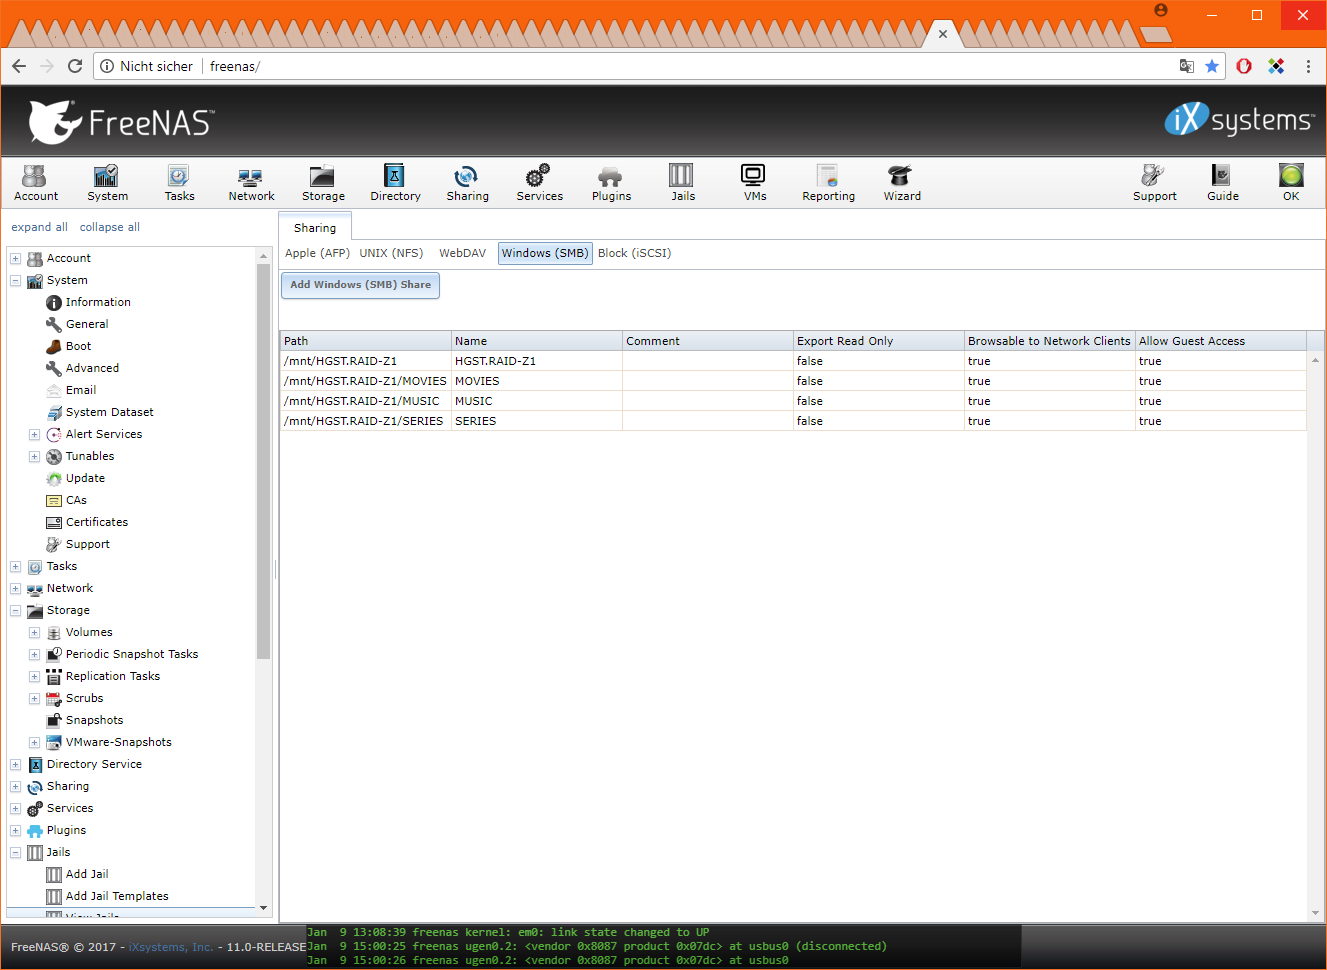Image resolution: width=1327 pixels, height=970 pixels.
Task: Open the Plugins toolbar icon
Action: point(611,182)
